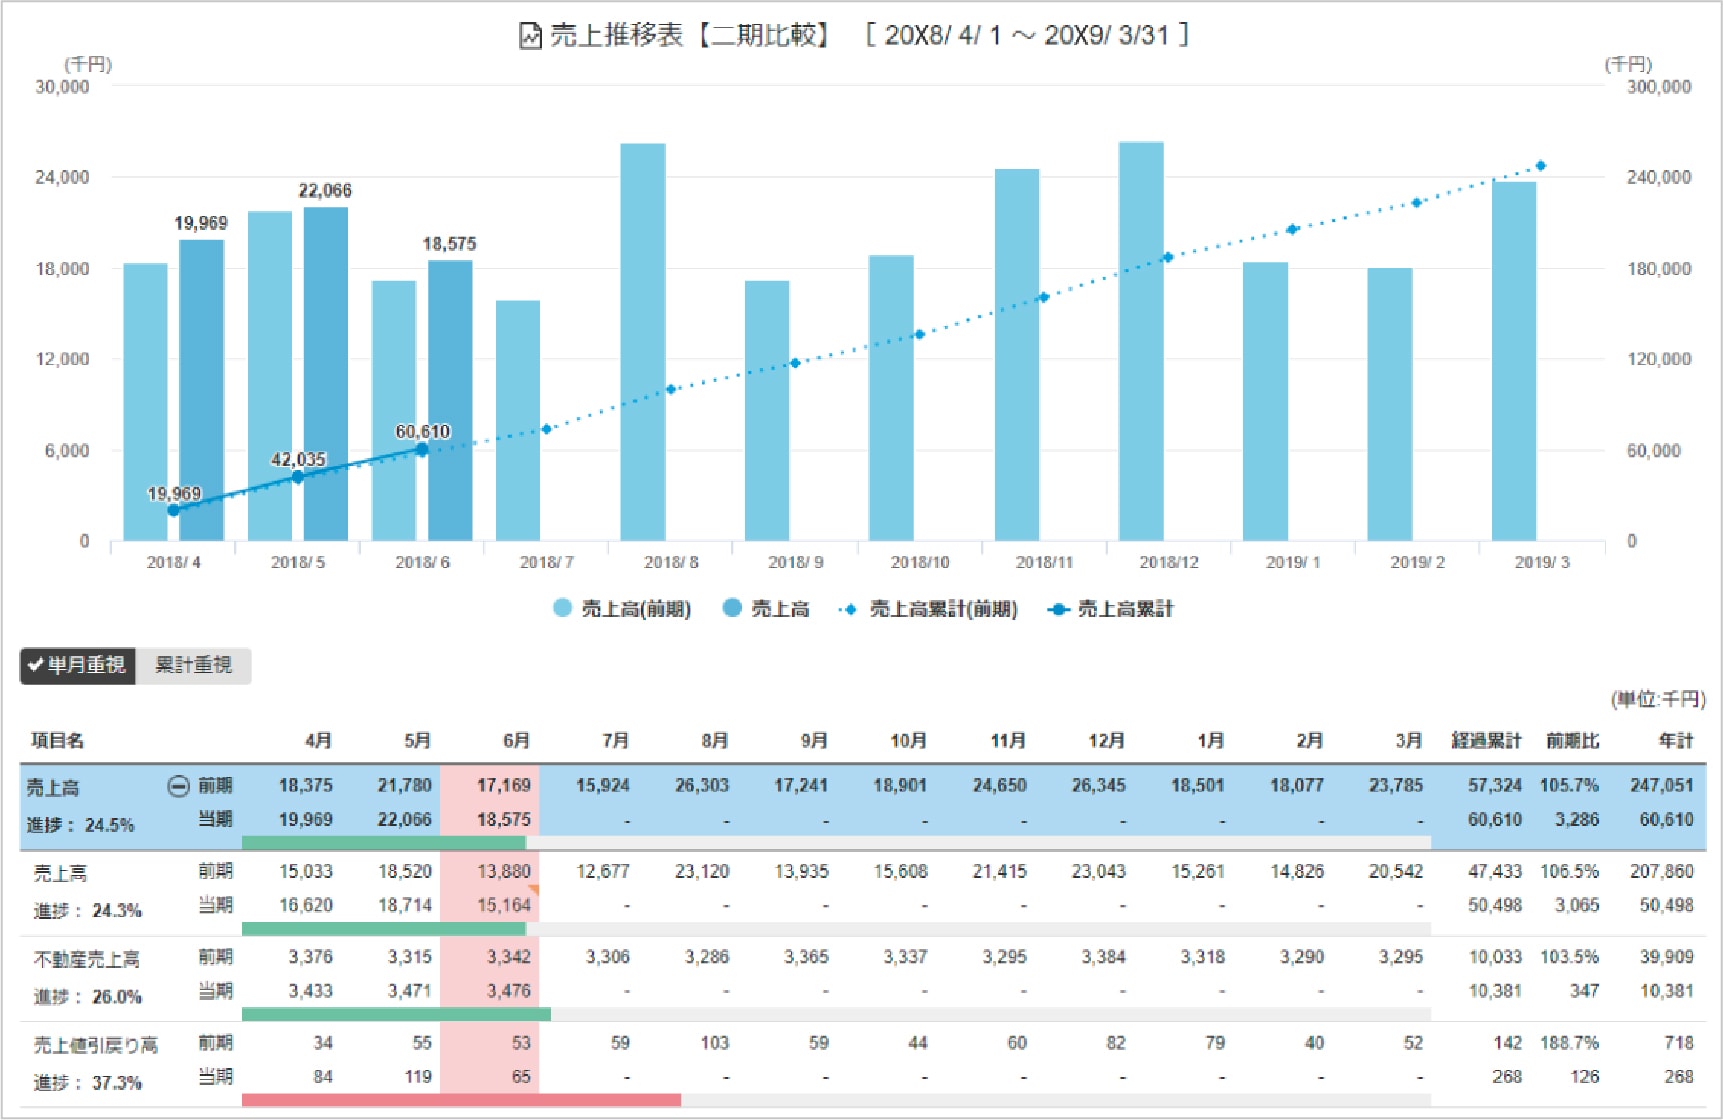Select the 売上値引戻り高 row label
Screen dimensions: 1723x1120
click(95, 1045)
